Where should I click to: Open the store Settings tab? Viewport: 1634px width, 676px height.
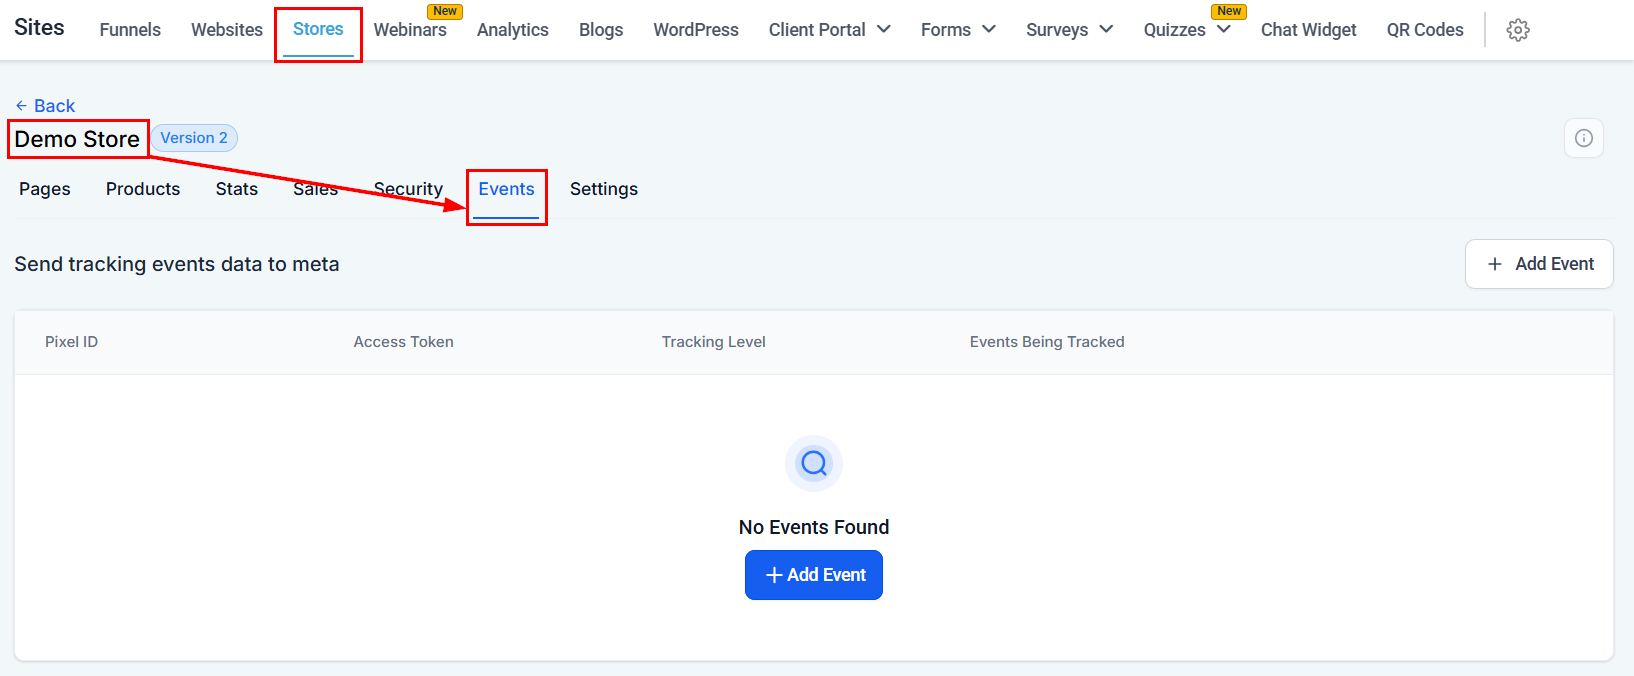603,189
